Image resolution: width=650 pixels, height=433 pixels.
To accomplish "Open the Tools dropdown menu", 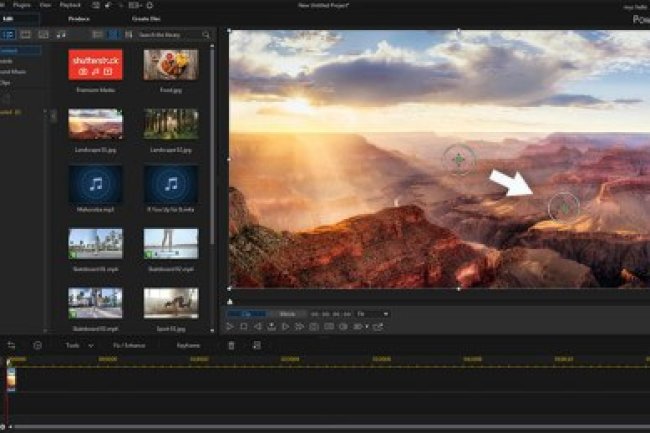I will click(79, 345).
